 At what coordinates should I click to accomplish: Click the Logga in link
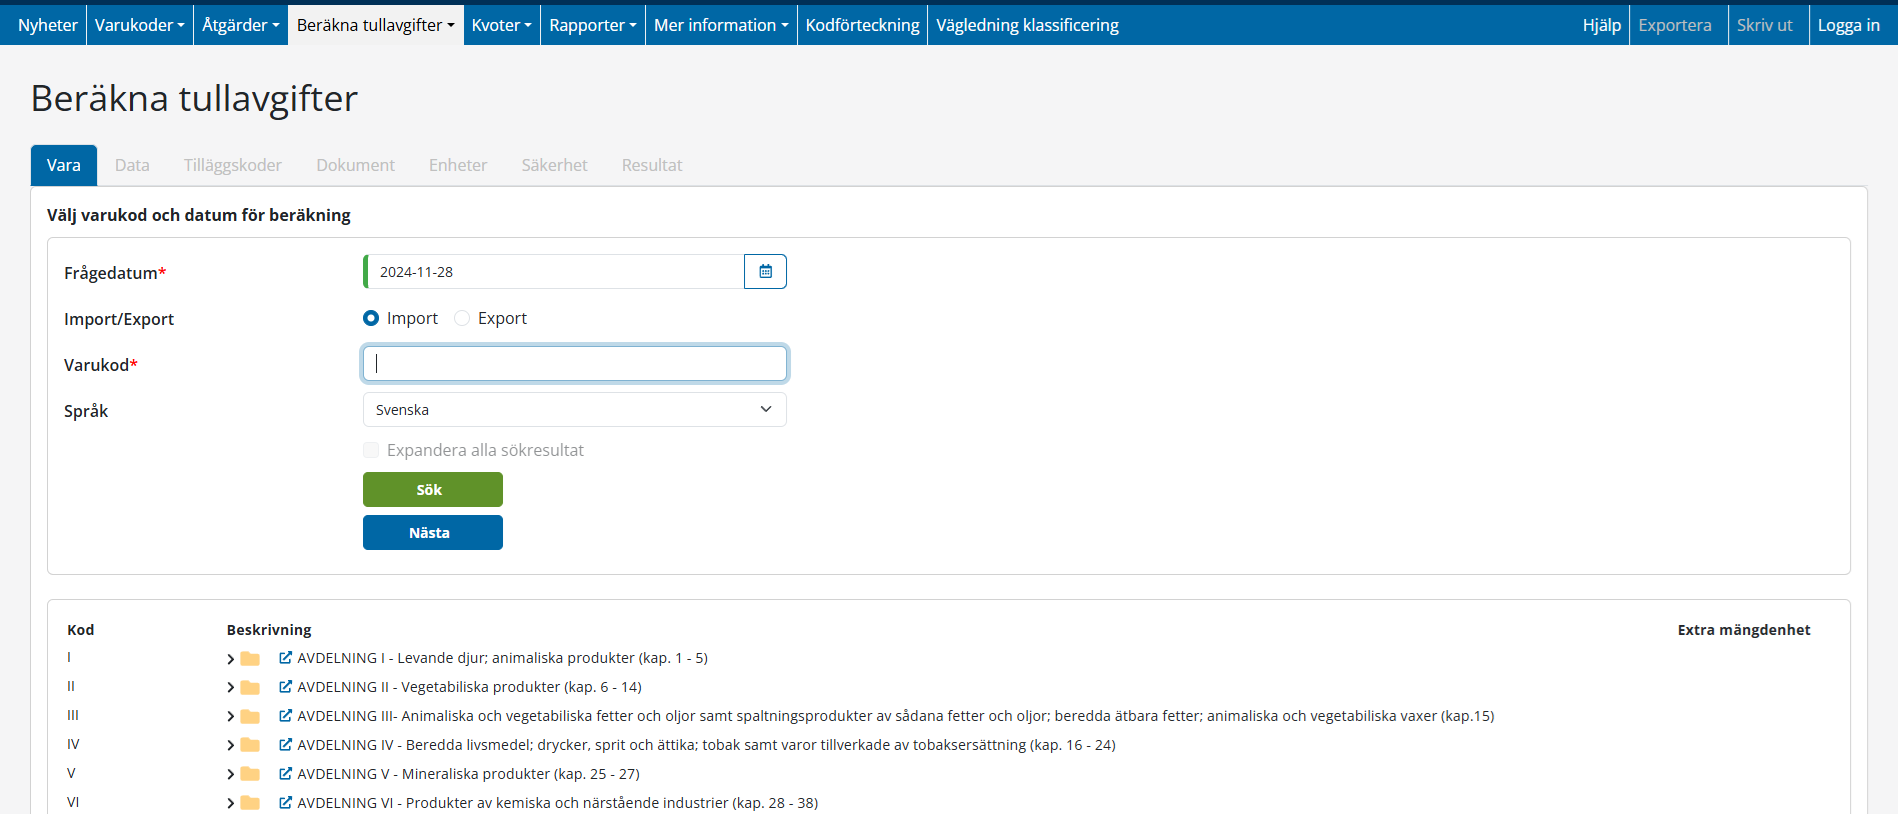point(1848,25)
